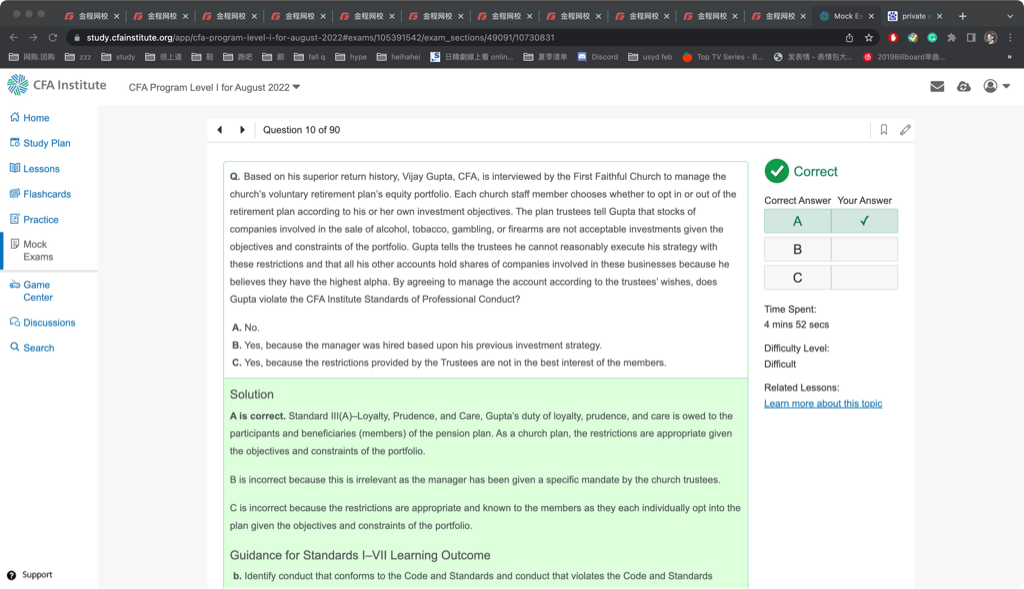
Task: Bookmark this question with the flag icon
Action: point(884,130)
